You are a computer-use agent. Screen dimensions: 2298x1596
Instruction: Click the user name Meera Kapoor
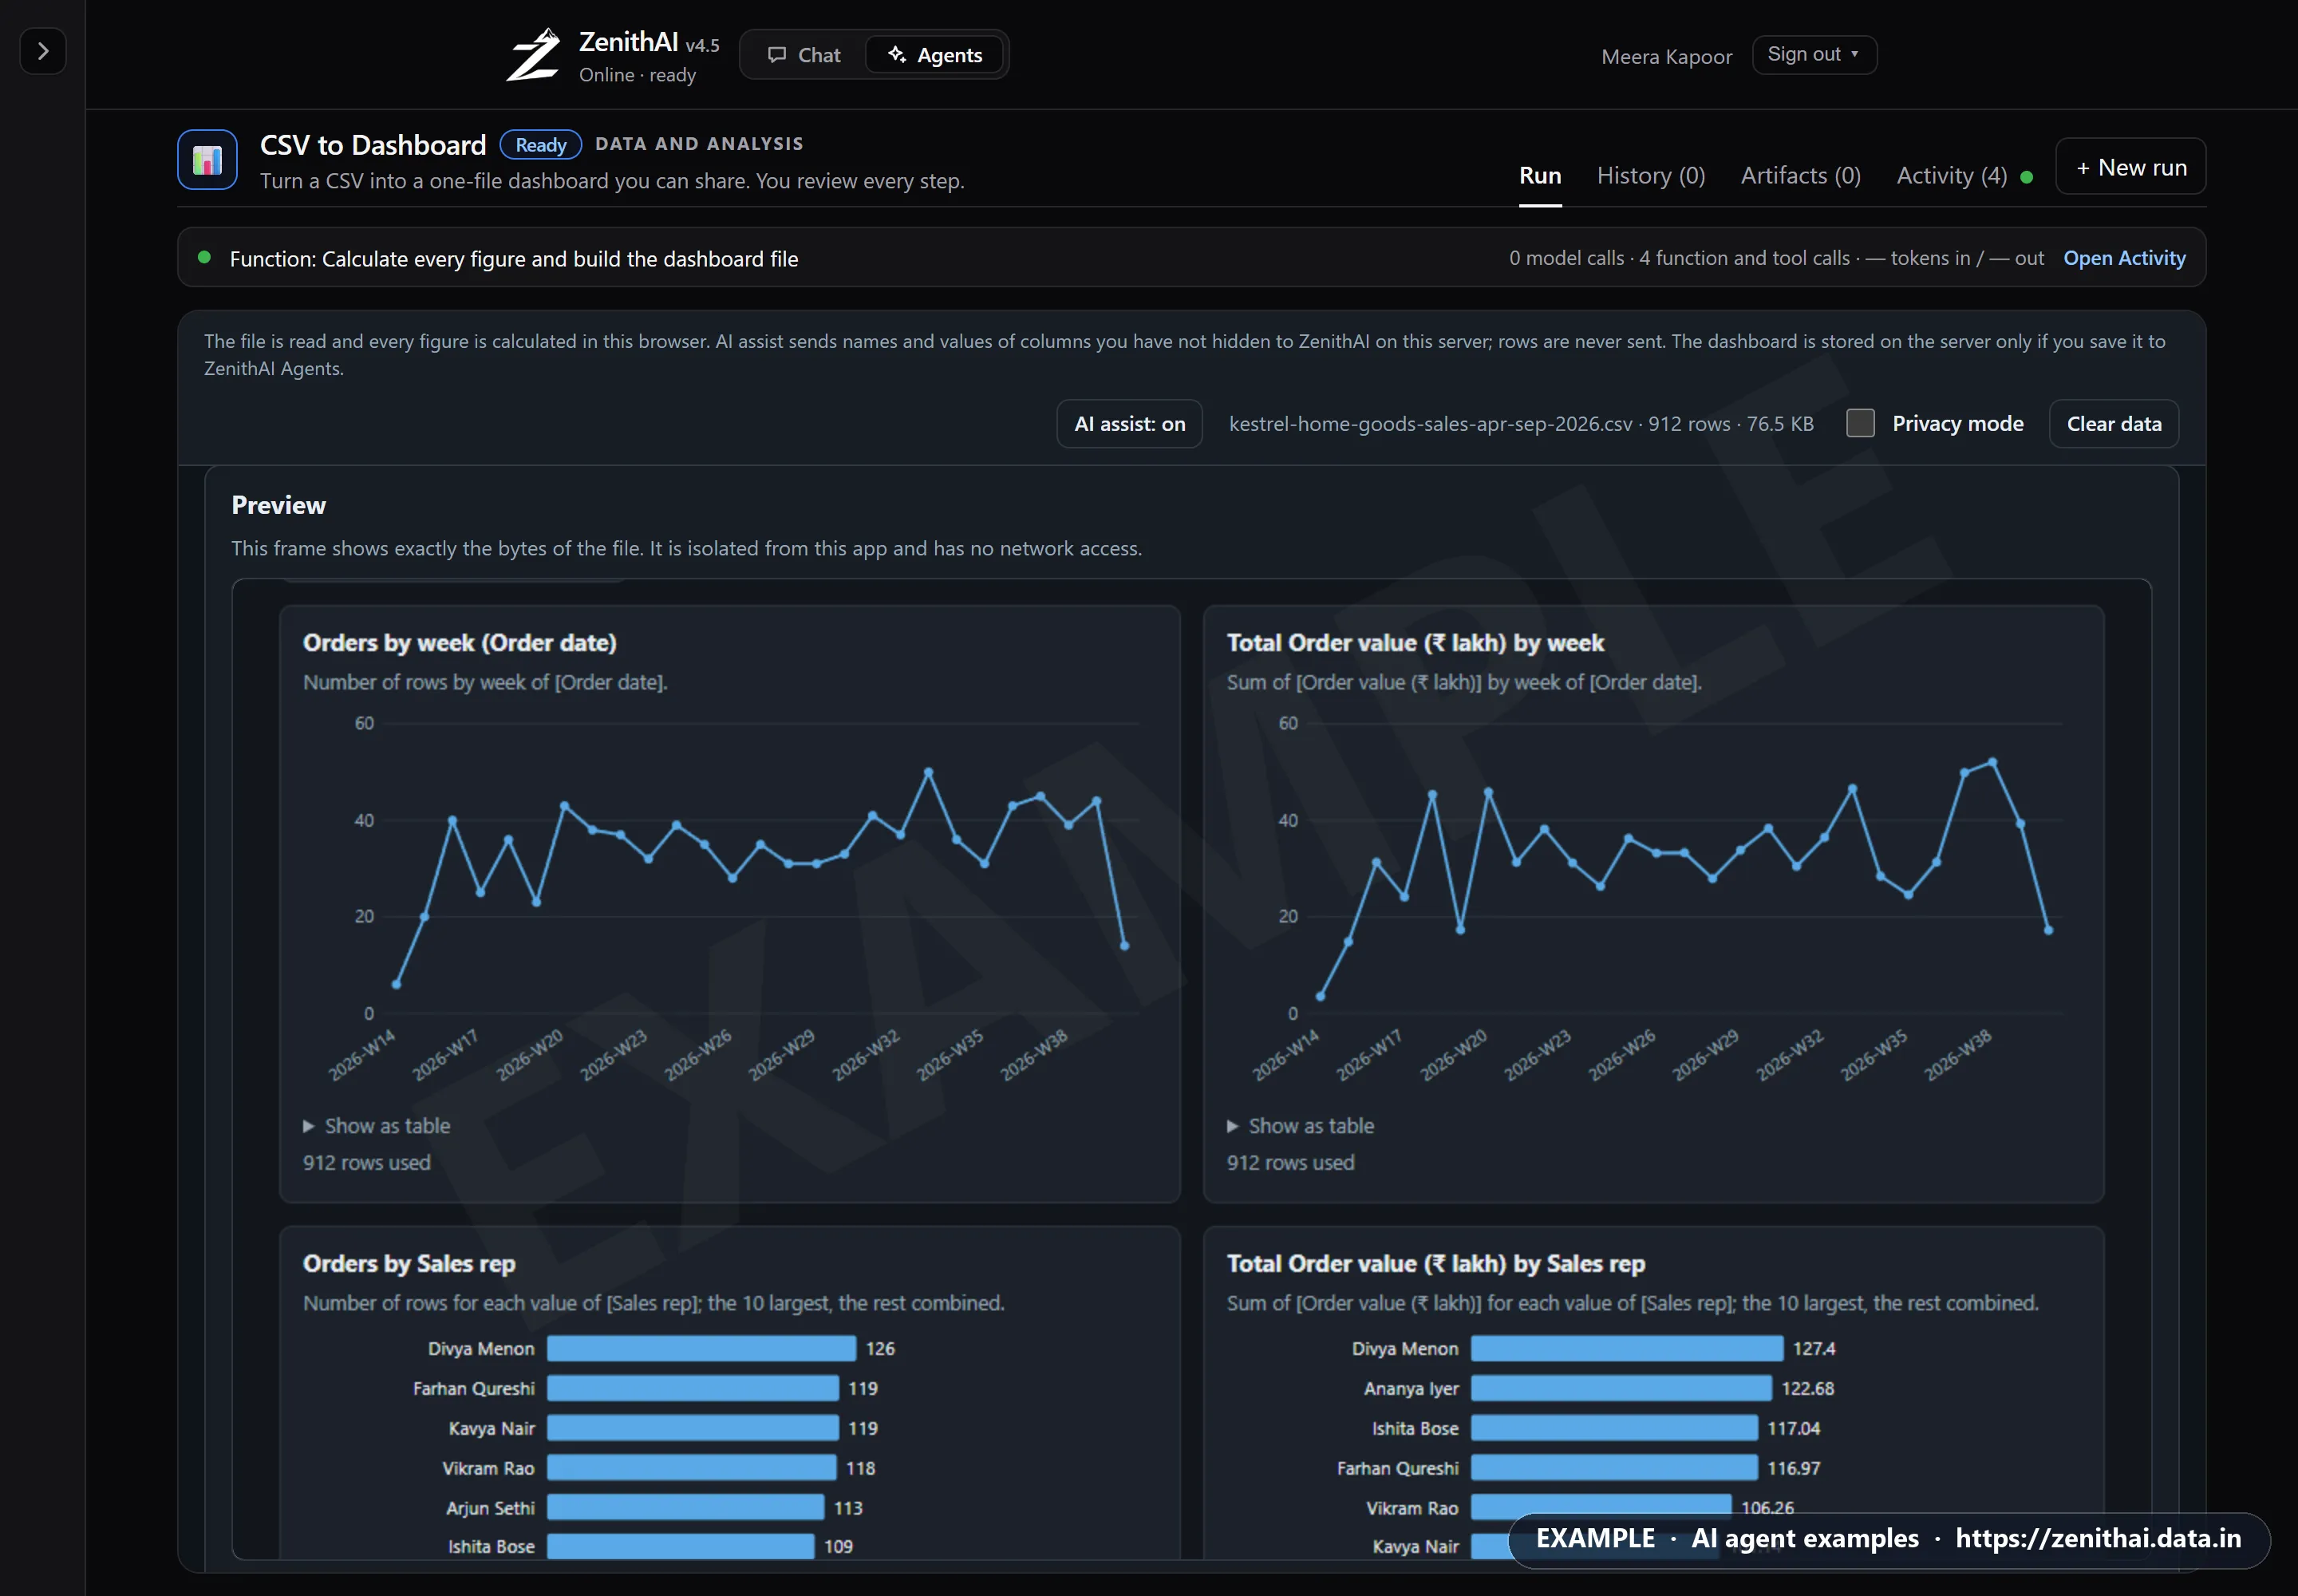[1666, 57]
